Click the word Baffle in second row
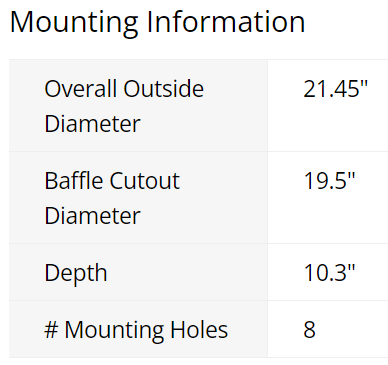 (x=74, y=181)
